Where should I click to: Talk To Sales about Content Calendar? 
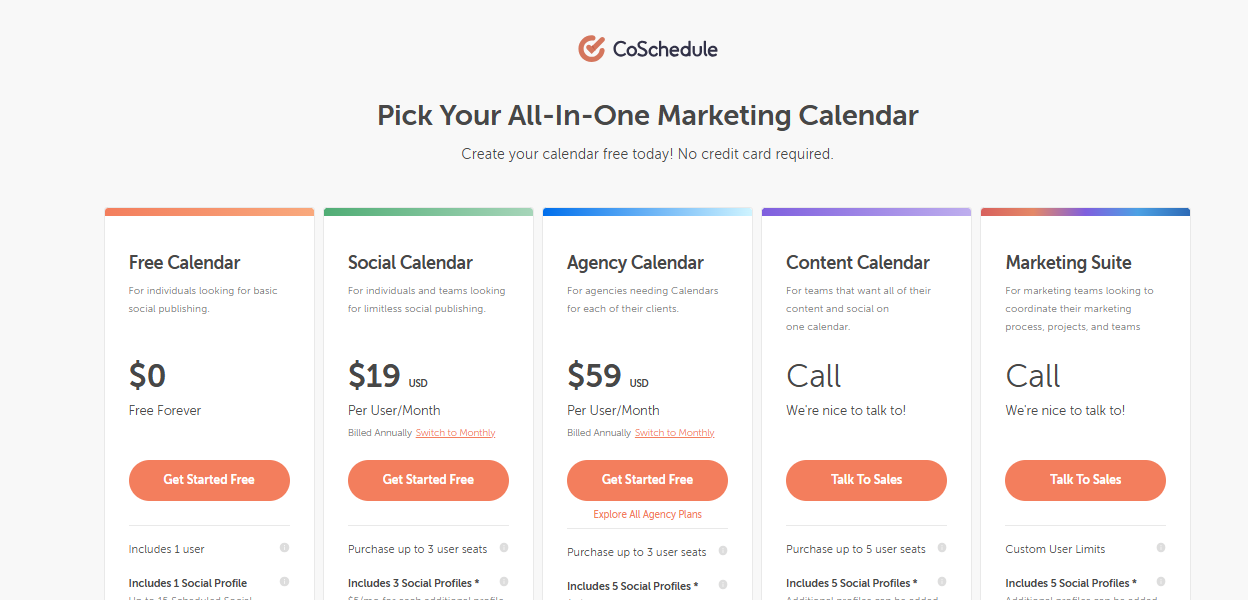(x=866, y=480)
